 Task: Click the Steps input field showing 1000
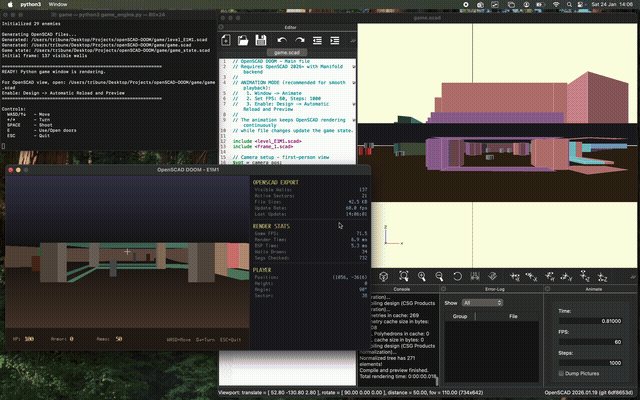click(591, 363)
